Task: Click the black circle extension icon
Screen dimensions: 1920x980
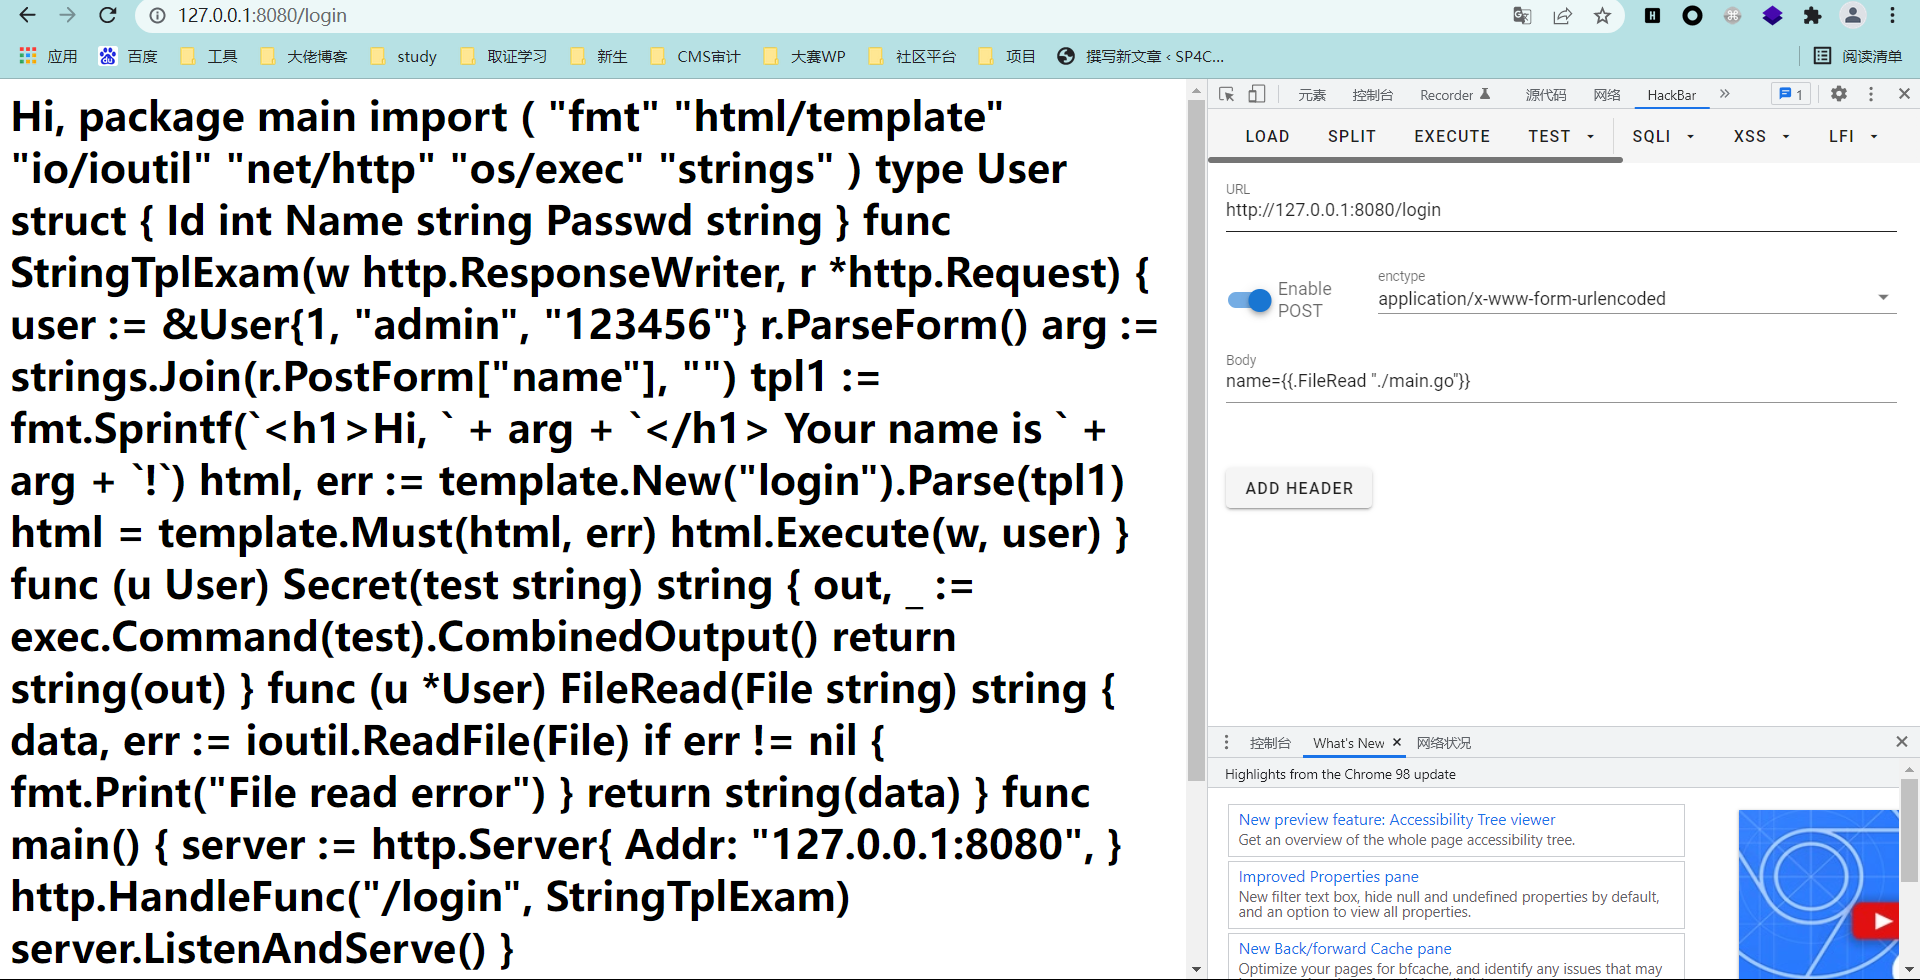Action: point(1692,15)
